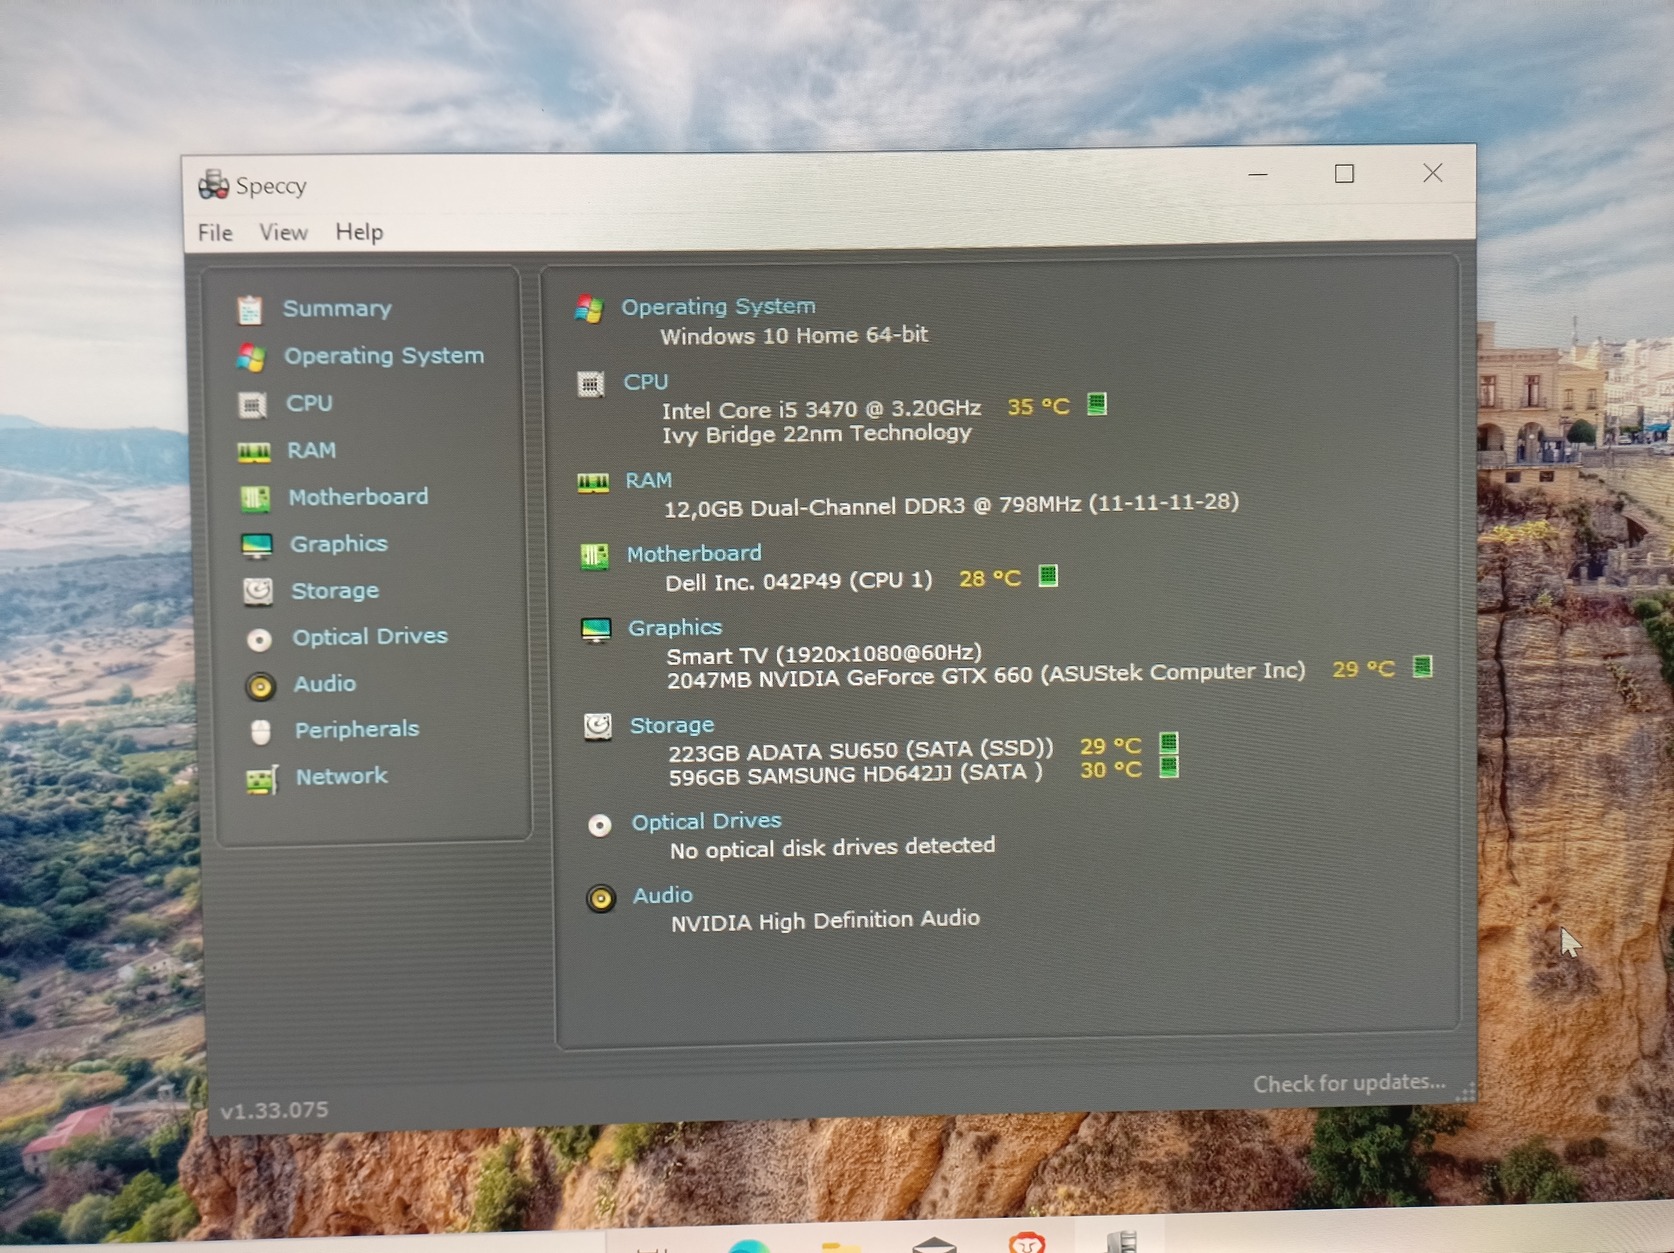Viewport: 1674px width, 1253px height.
Task: Click the "12,0GB Dual-Channel DDR3" RAM line
Action: point(951,504)
